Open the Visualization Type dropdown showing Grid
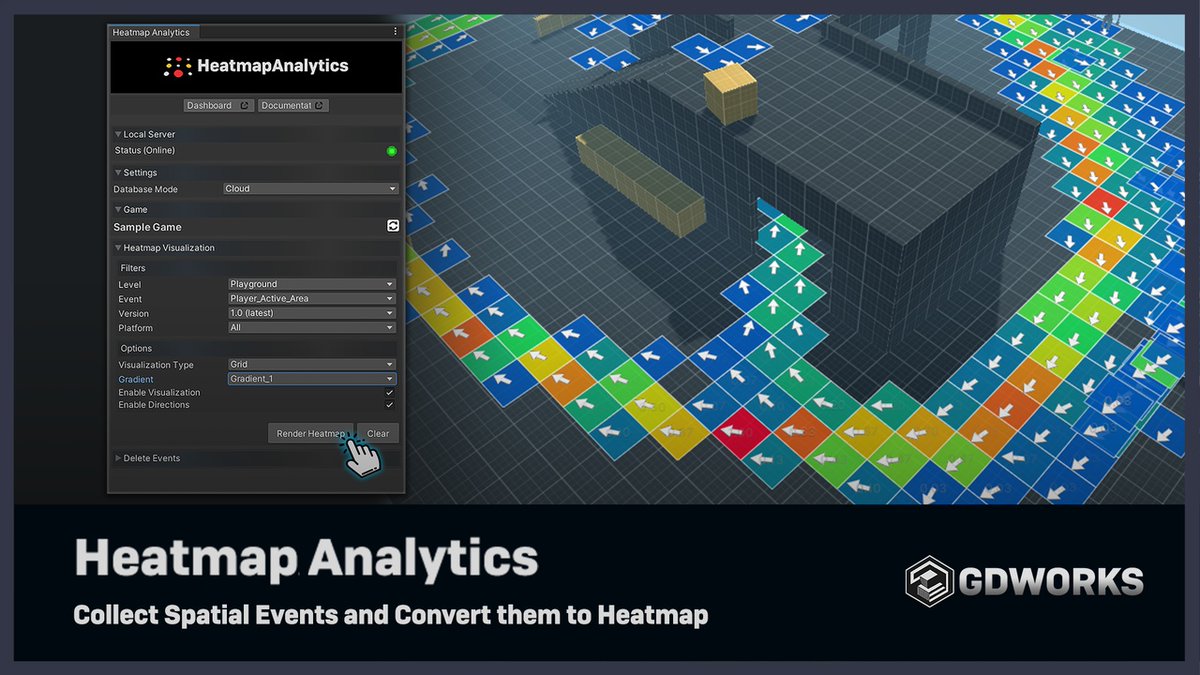The image size is (1200, 675). click(x=312, y=365)
